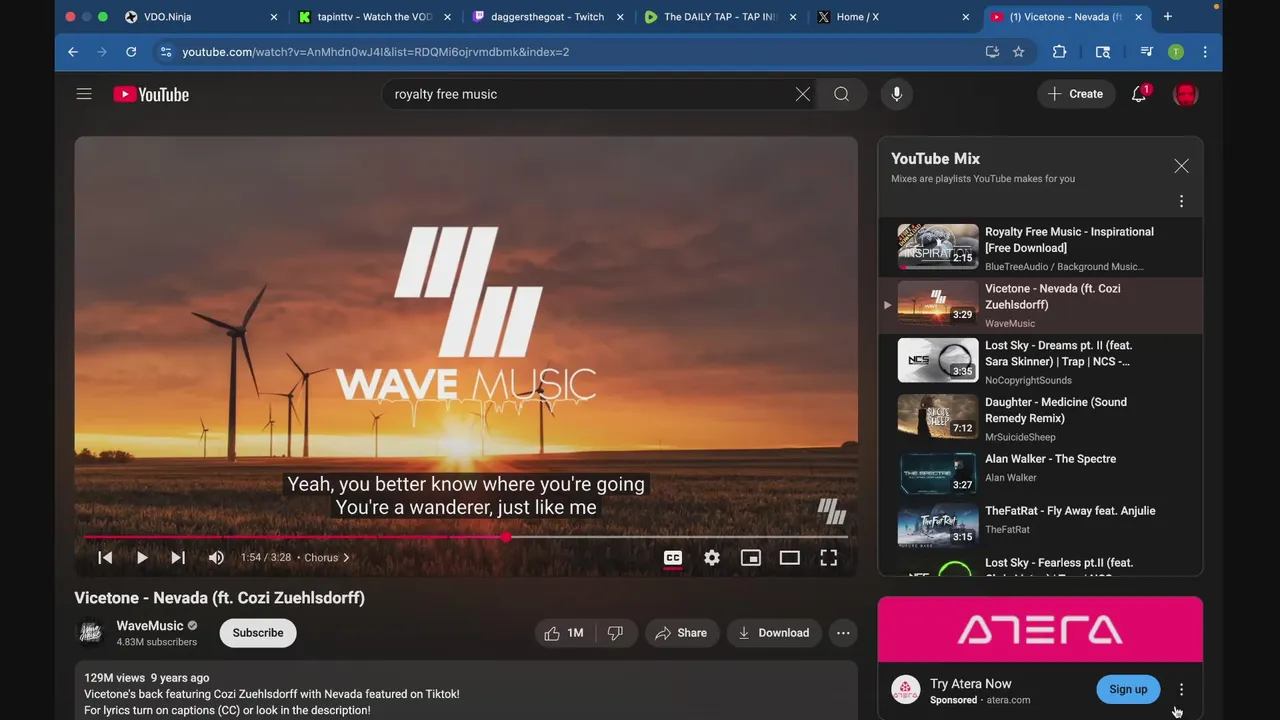Open site information icon in address bar
This screenshot has width=1280, height=720.
click(x=165, y=52)
